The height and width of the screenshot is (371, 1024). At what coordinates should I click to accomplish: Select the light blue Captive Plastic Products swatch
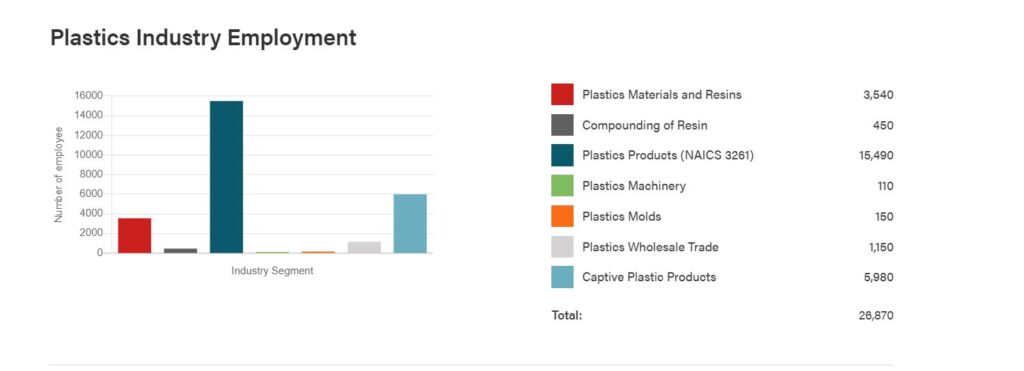tap(562, 277)
